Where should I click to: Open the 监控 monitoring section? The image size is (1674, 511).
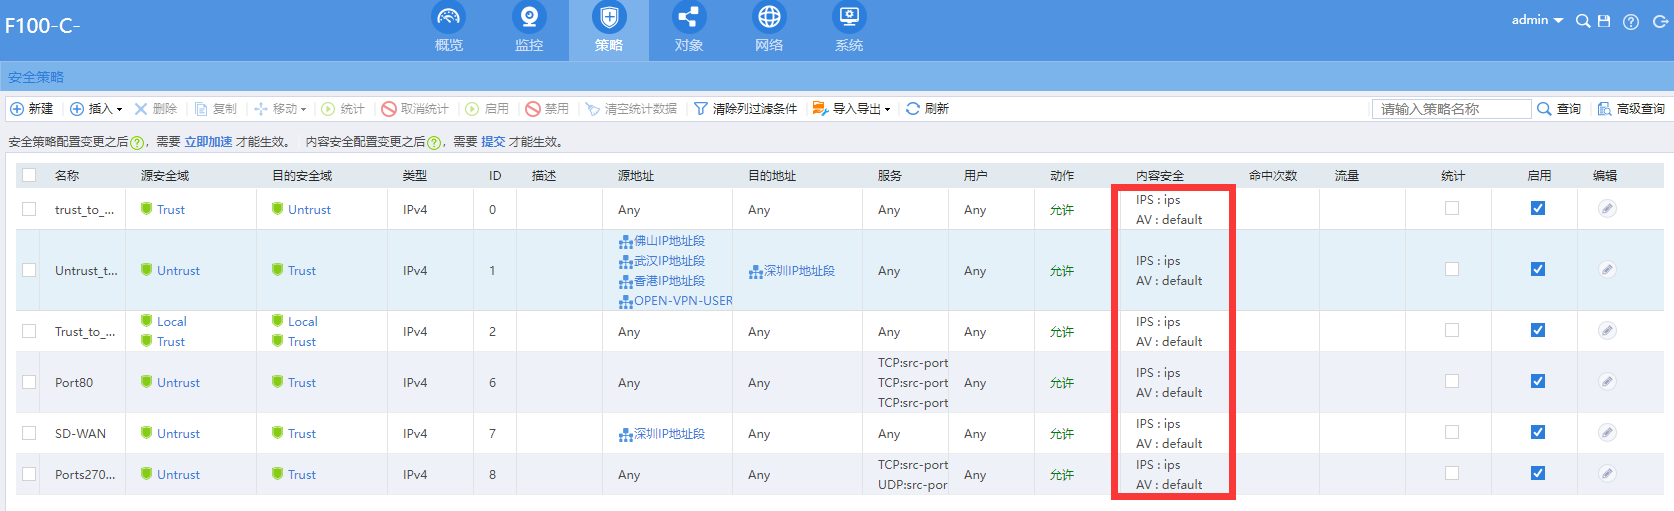point(529,29)
